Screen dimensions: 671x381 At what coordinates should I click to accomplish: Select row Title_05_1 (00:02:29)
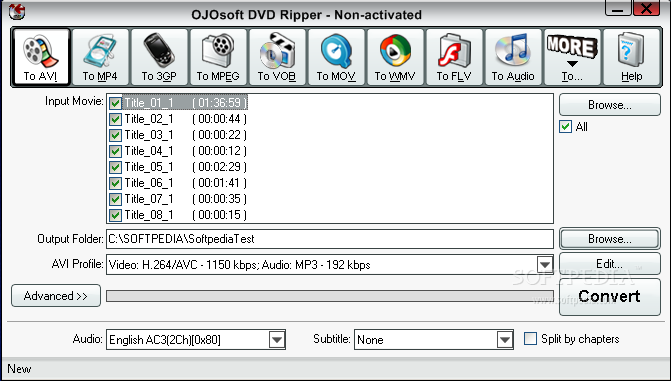[x=185, y=167]
